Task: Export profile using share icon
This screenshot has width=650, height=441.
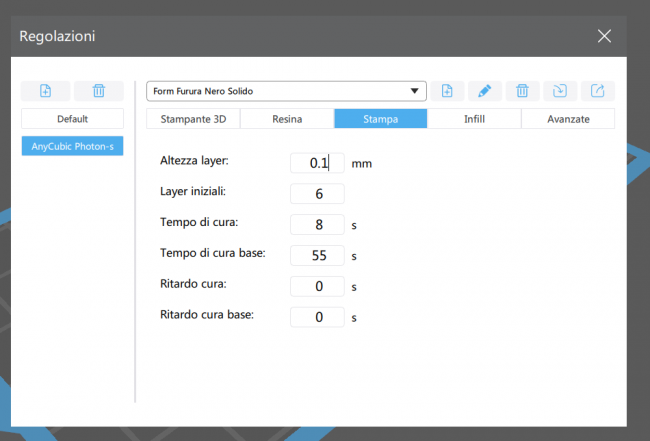Action: (x=597, y=91)
